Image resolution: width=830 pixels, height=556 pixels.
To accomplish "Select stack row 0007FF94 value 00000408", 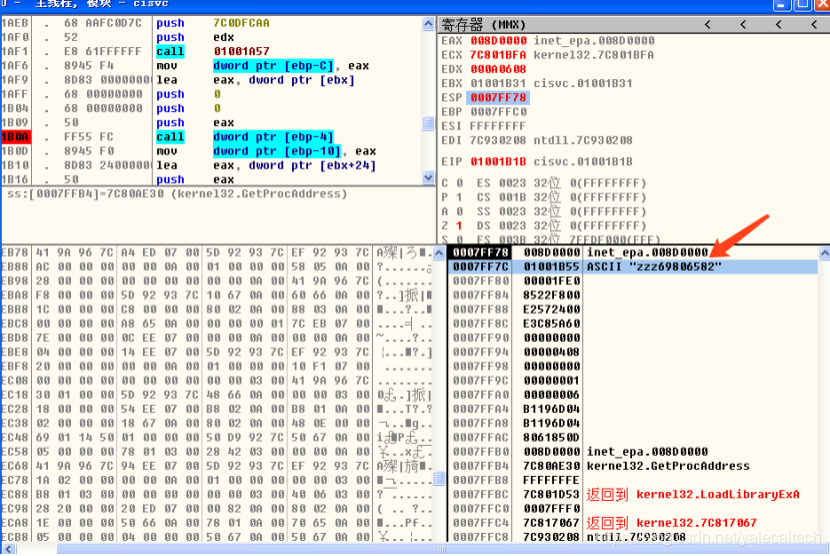I will coord(633,352).
